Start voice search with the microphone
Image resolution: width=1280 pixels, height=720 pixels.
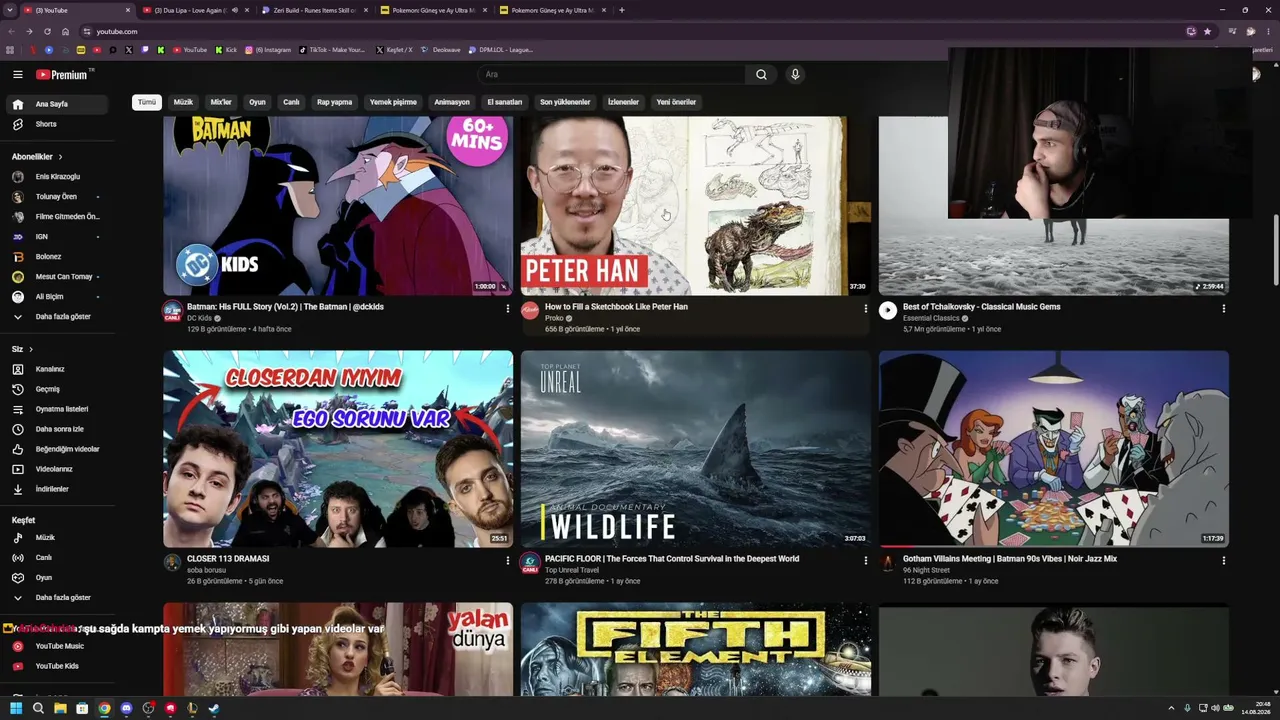(x=795, y=74)
